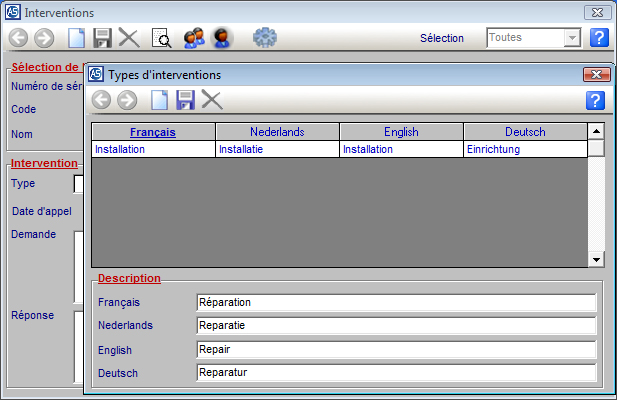Click the magnifier preview icon in main toolbar
The width and height of the screenshot is (617, 400).
coord(161,38)
